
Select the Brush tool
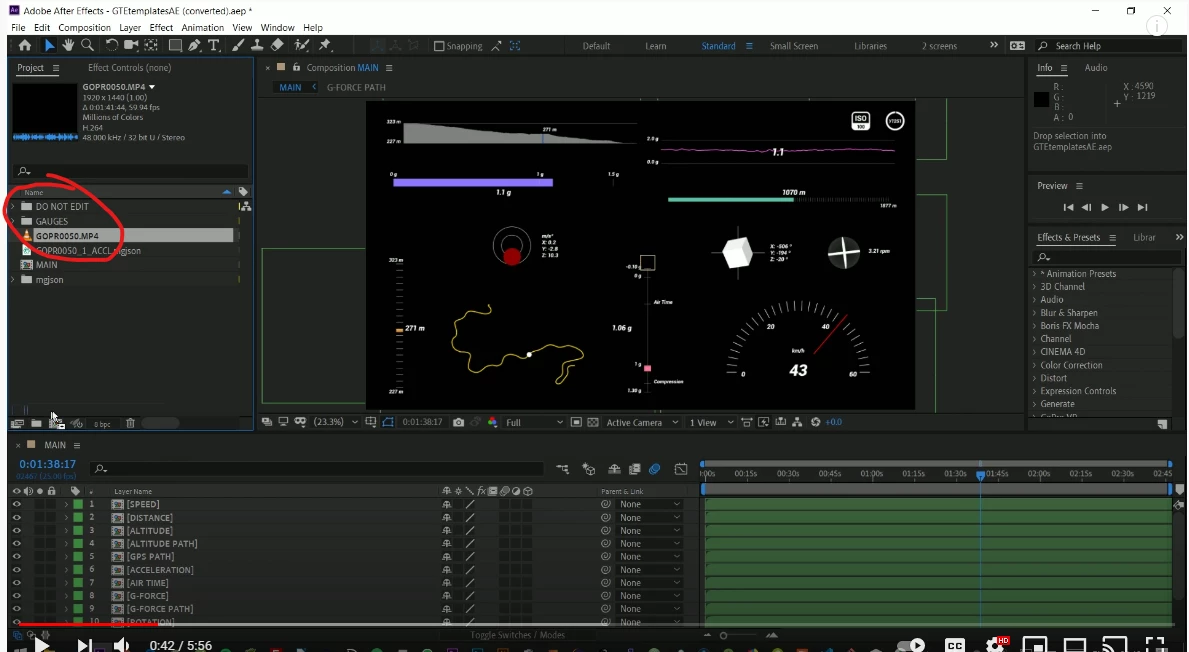pos(238,45)
